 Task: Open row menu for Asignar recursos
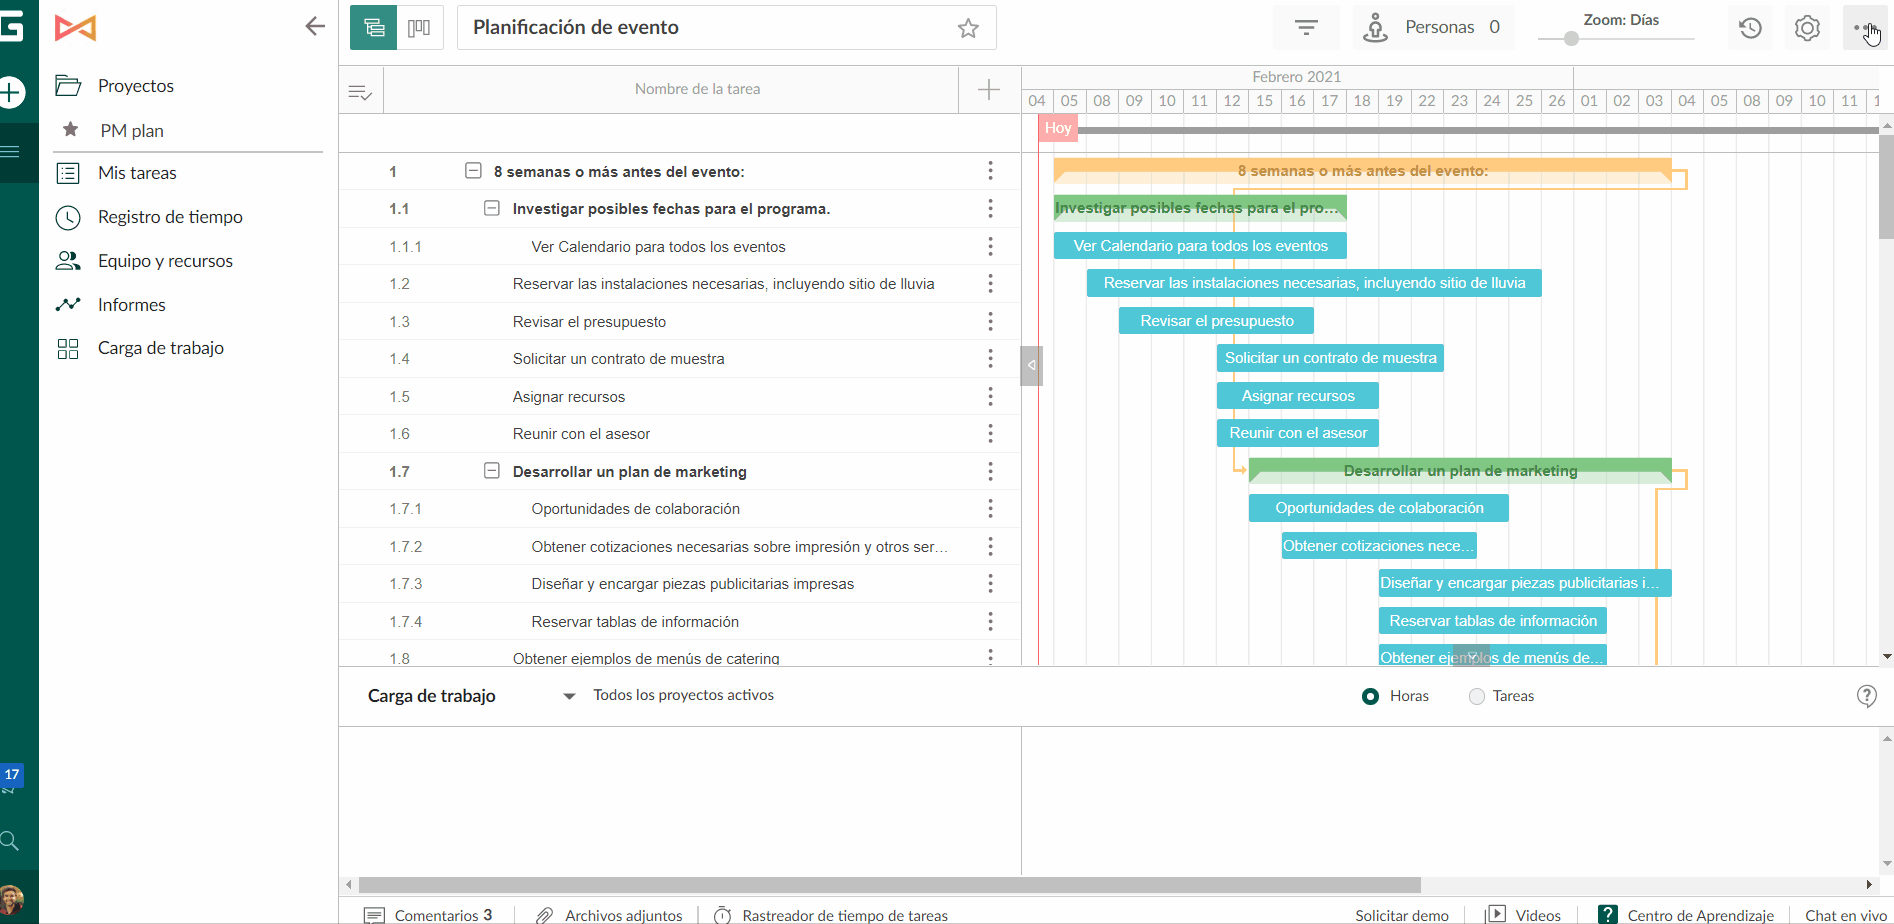pyautogui.click(x=990, y=396)
